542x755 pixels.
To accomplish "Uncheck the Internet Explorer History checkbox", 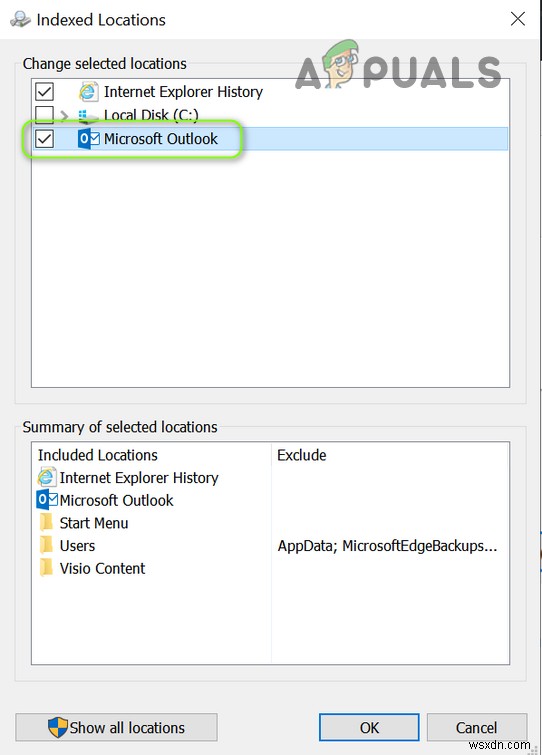I will (44, 91).
